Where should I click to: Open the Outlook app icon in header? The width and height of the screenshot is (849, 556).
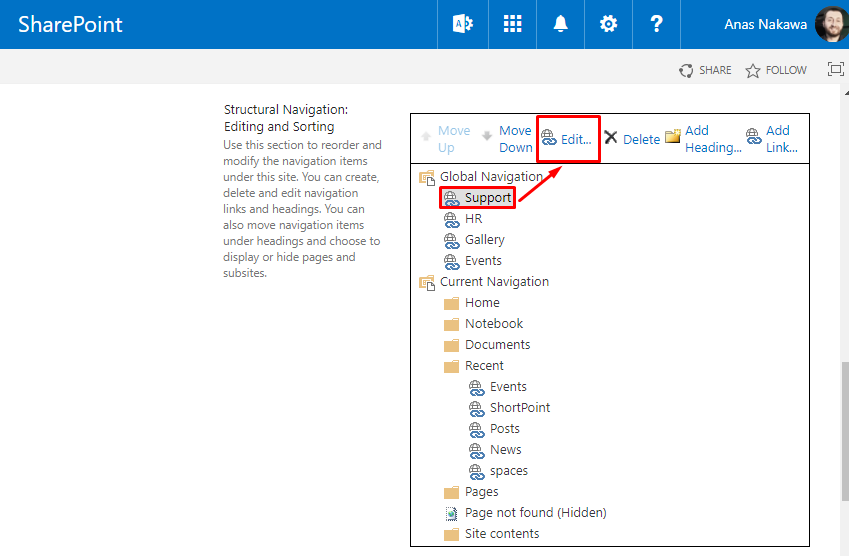coord(462,24)
